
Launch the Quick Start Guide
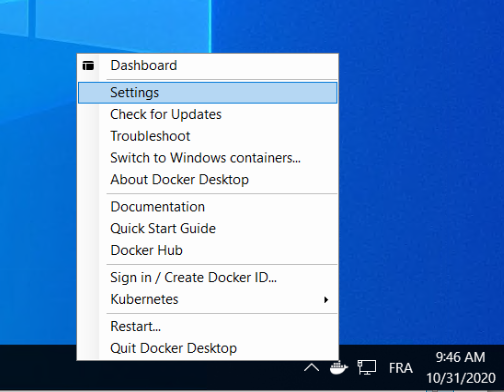[208, 229]
